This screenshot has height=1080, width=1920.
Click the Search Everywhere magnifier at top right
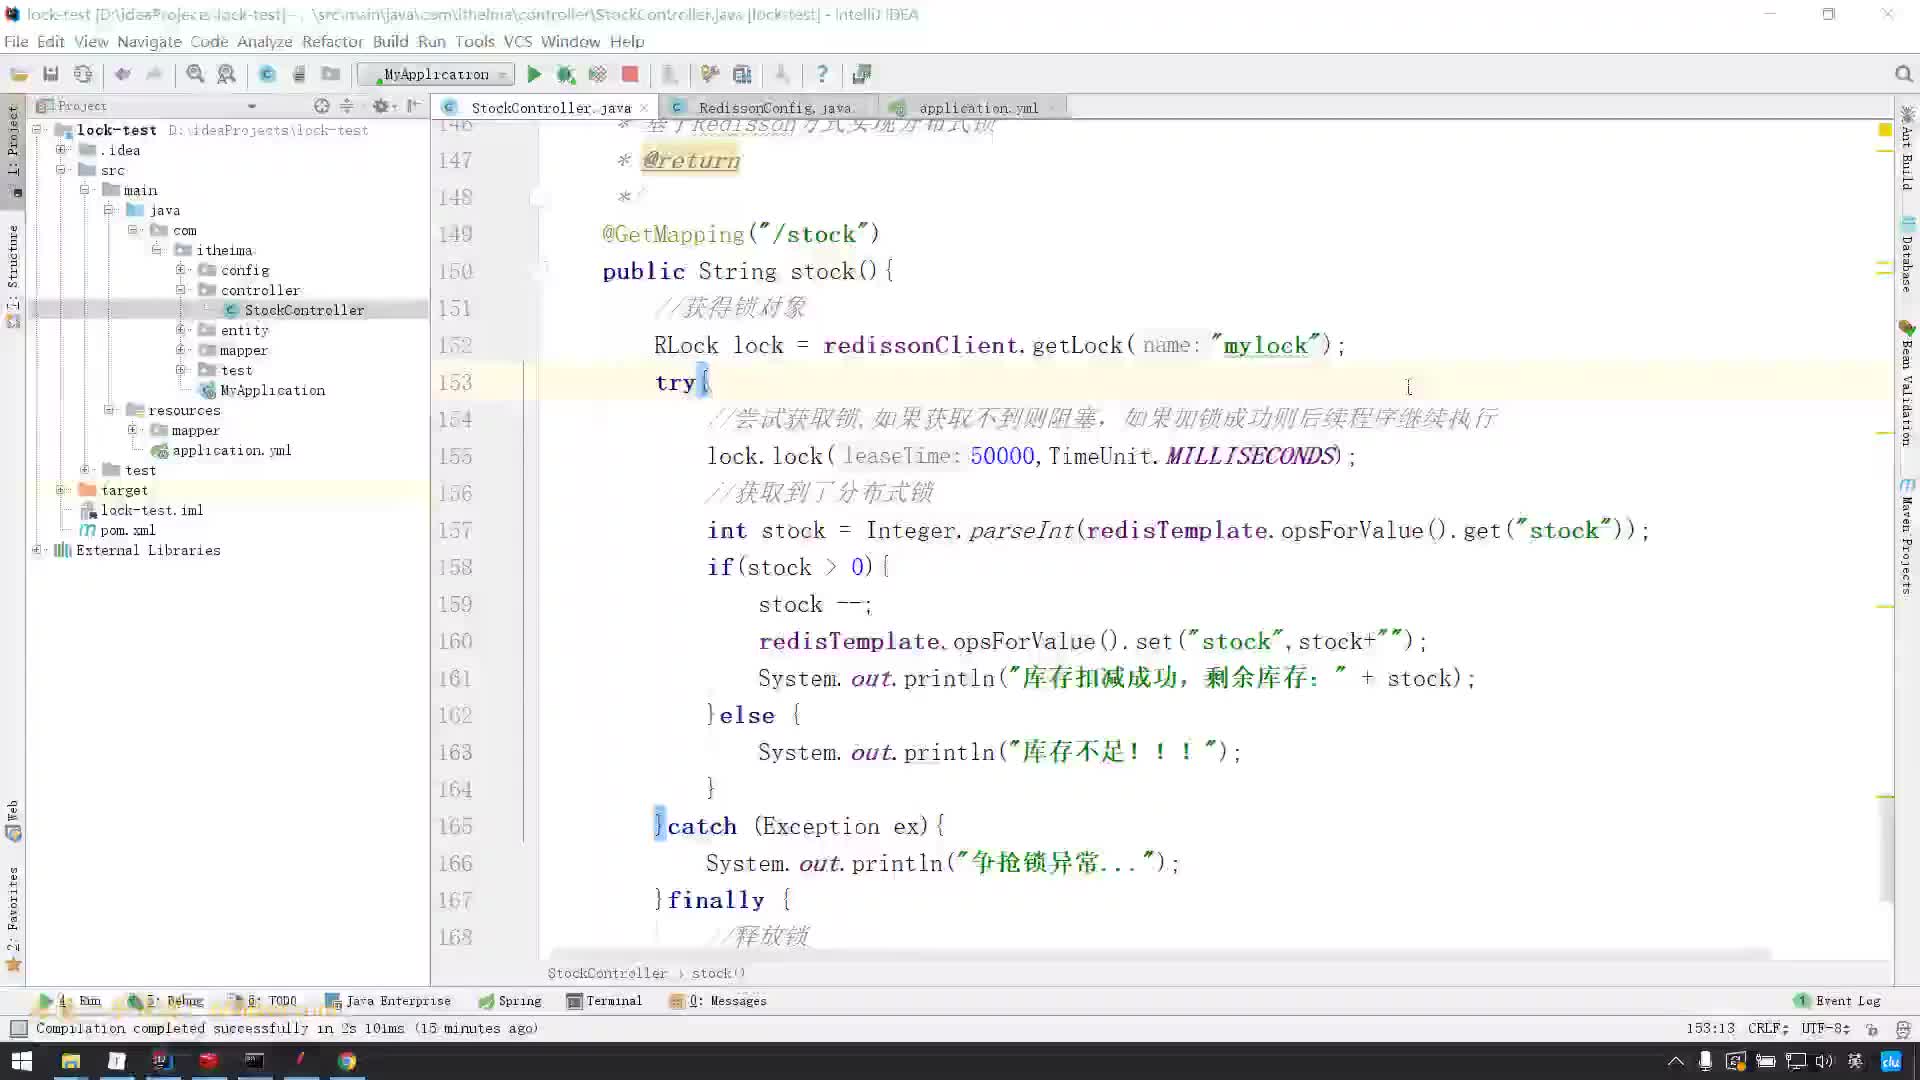tap(1903, 74)
